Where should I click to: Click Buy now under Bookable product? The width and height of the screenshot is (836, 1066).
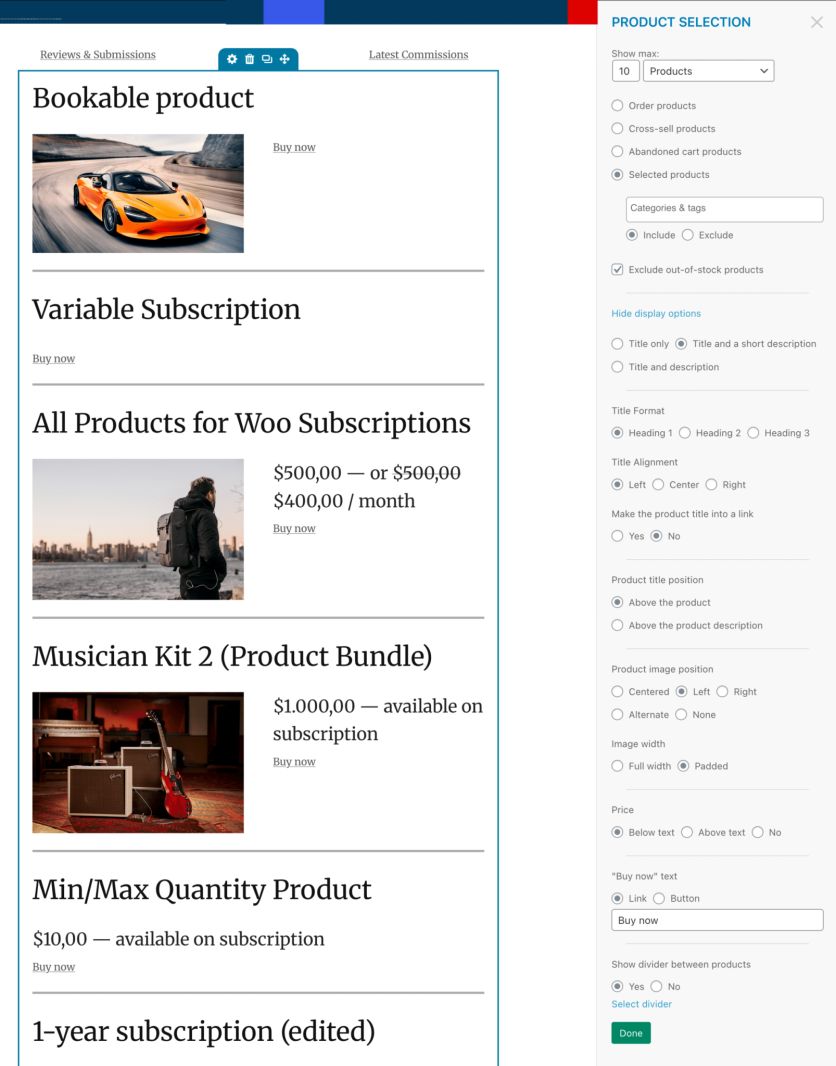294,147
